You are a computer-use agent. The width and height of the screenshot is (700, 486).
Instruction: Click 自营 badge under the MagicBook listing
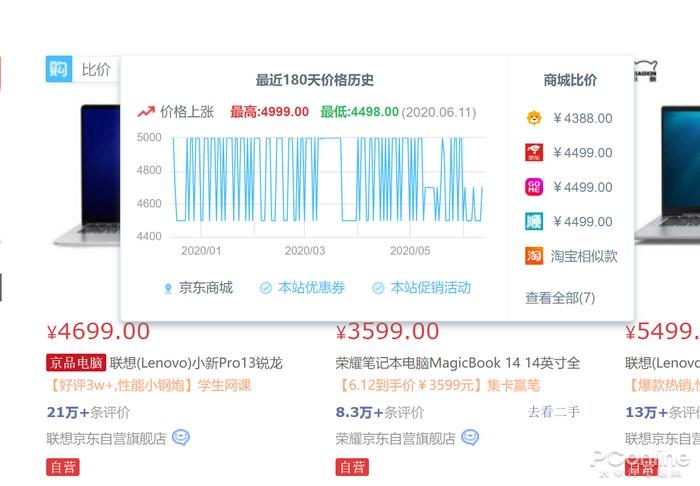click(x=352, y=467)
